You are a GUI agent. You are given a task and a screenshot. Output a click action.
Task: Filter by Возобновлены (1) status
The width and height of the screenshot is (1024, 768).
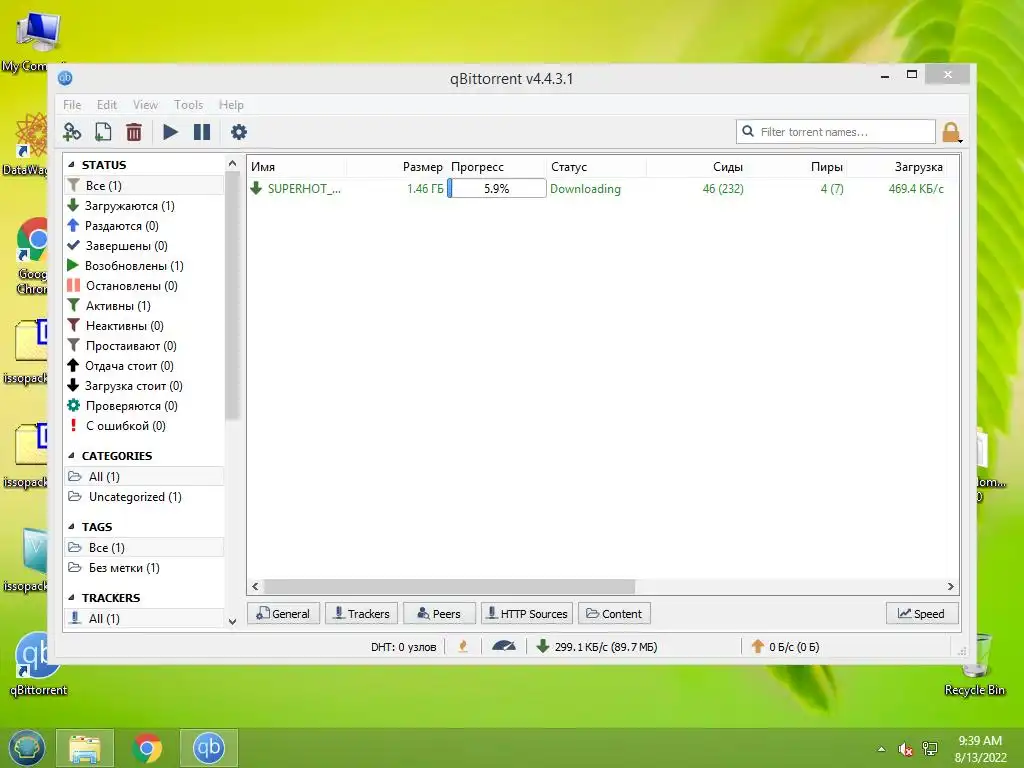click(x=134, y=266)
